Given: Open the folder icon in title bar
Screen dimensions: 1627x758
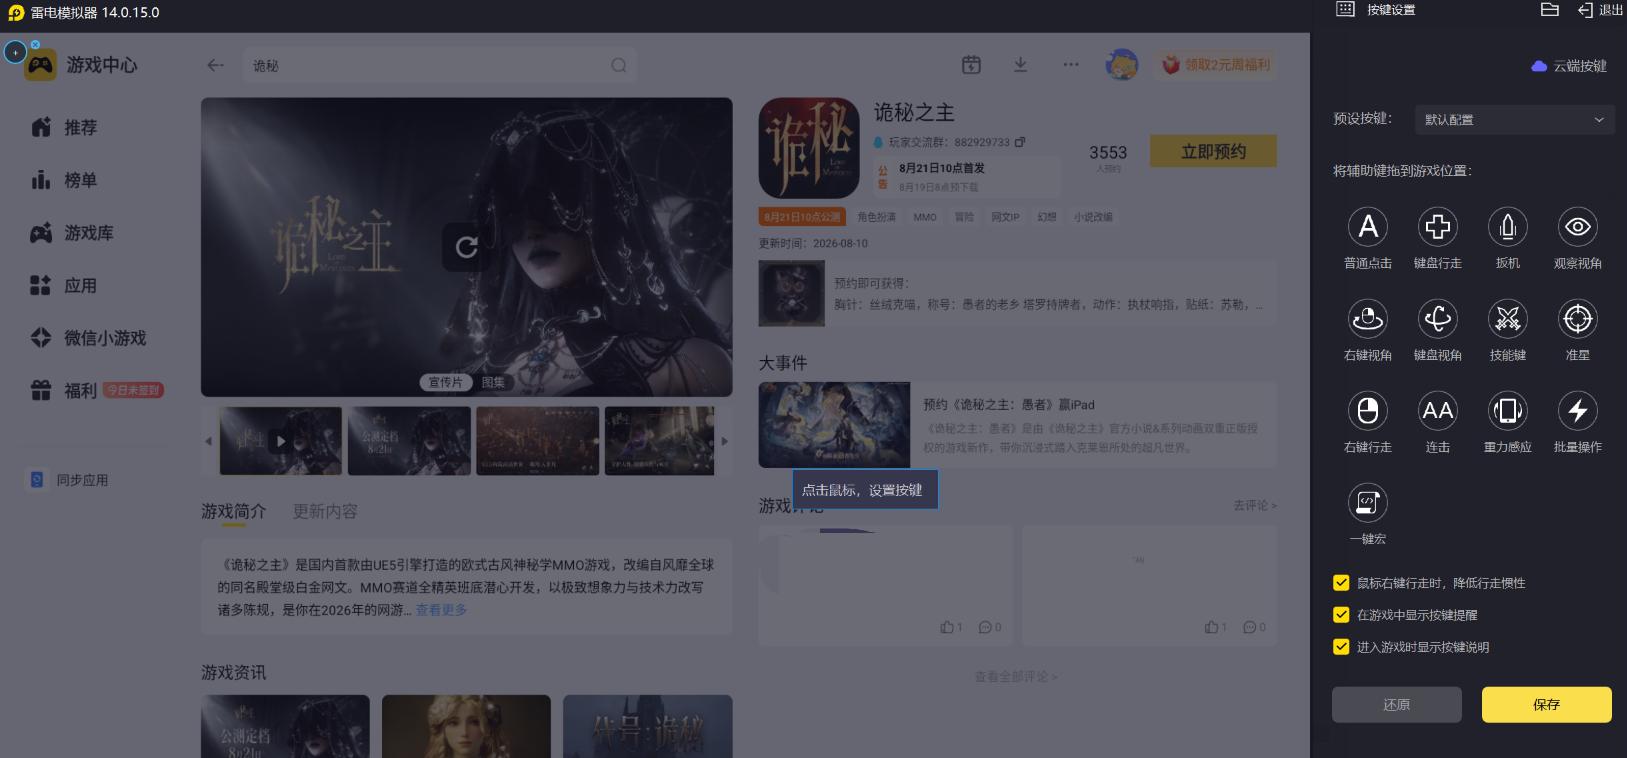Looking at the screenshot, I should pyautogui.click(x=1550, y=10).
